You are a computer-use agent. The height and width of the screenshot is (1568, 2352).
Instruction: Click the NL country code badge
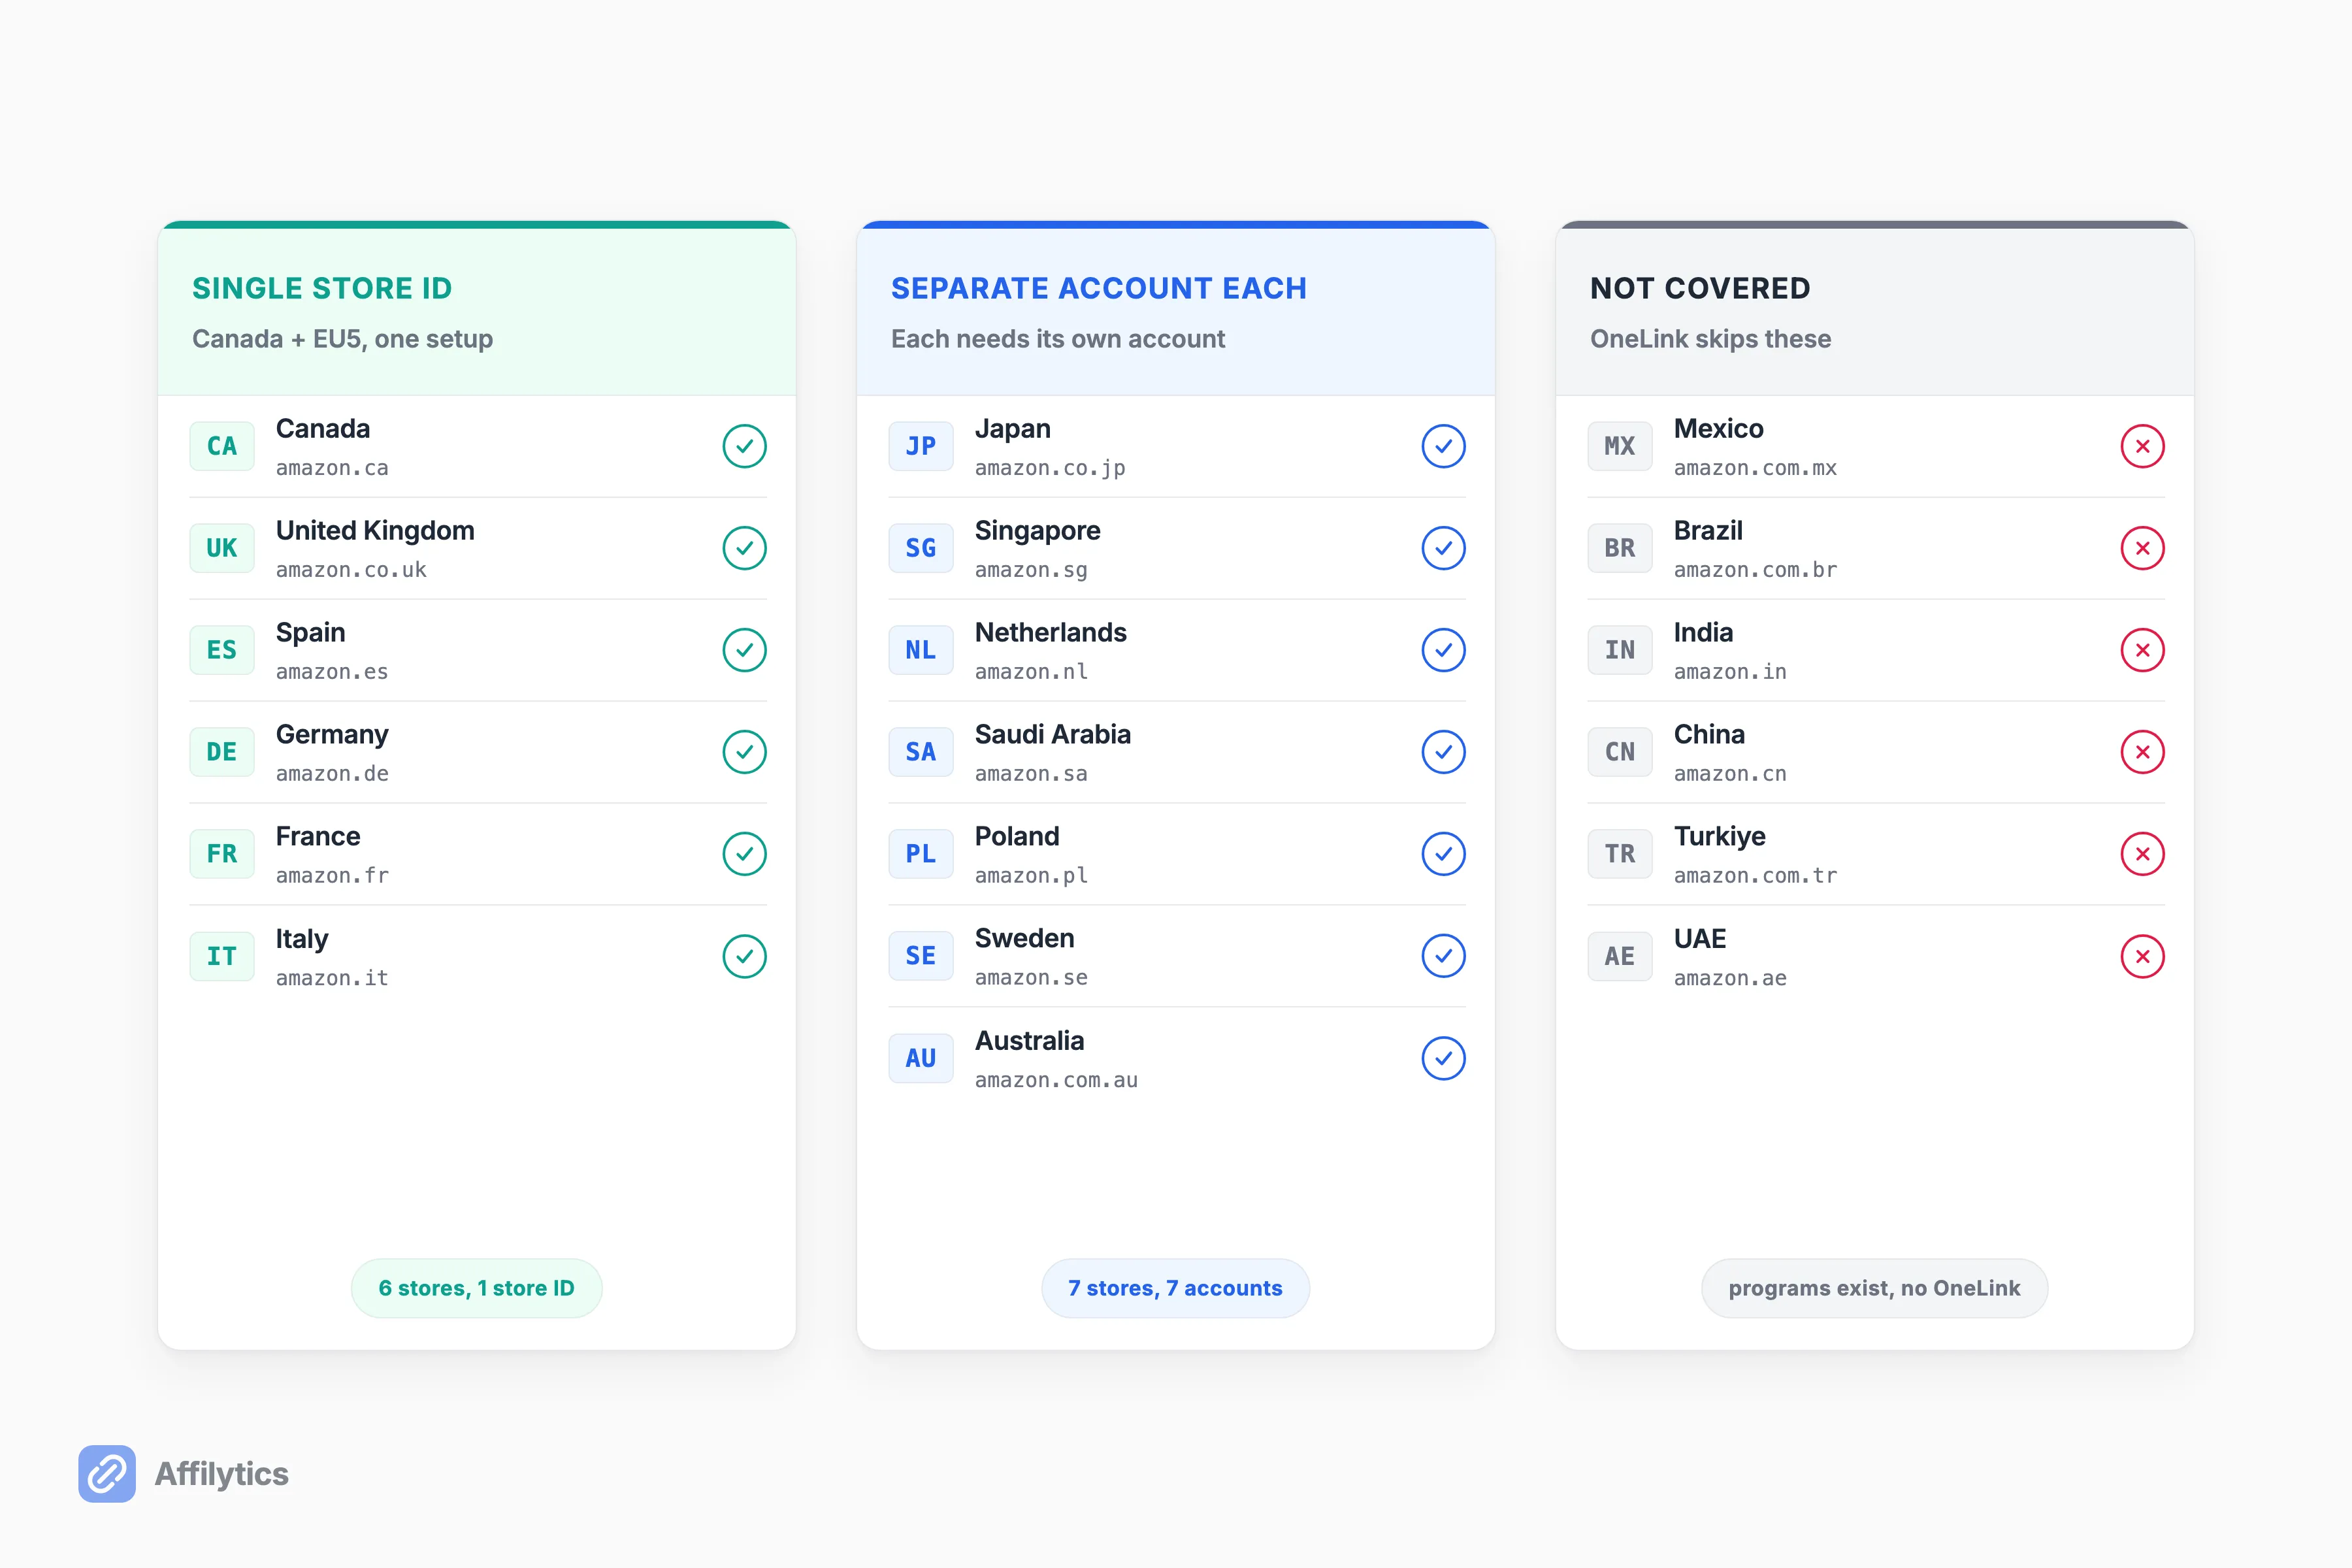coord(921,650)
